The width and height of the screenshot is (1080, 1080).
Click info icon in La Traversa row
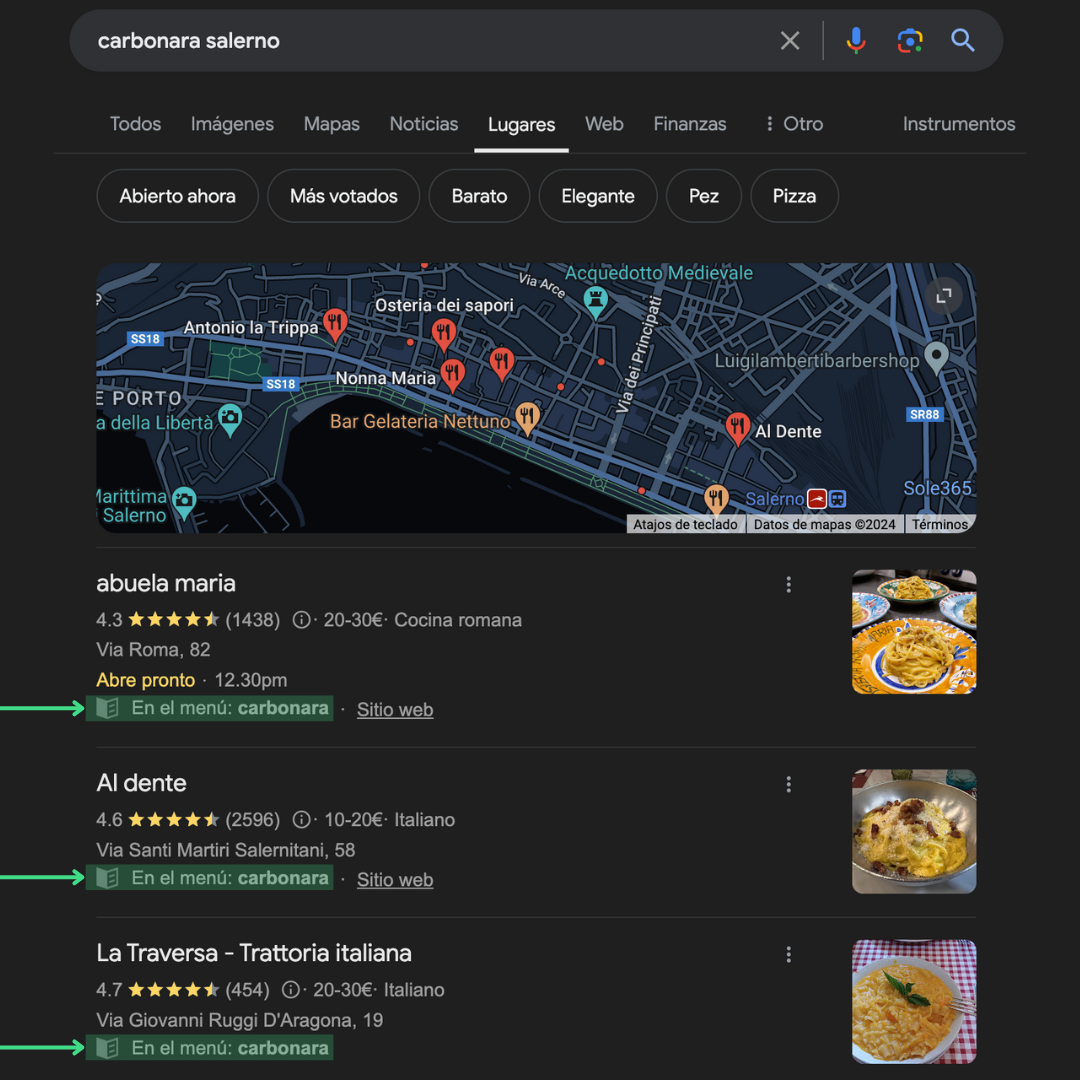pos(291,990)
